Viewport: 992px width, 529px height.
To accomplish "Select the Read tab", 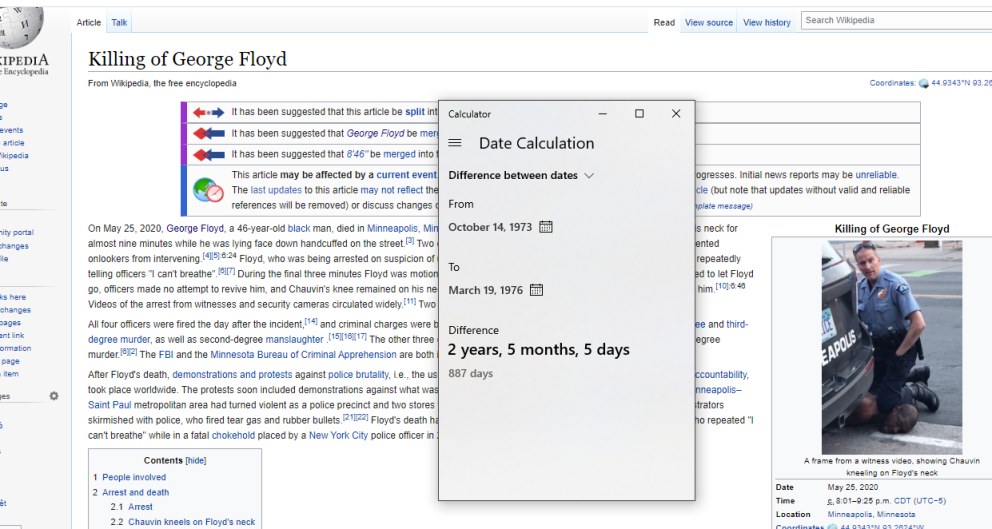I will [664, 22].
